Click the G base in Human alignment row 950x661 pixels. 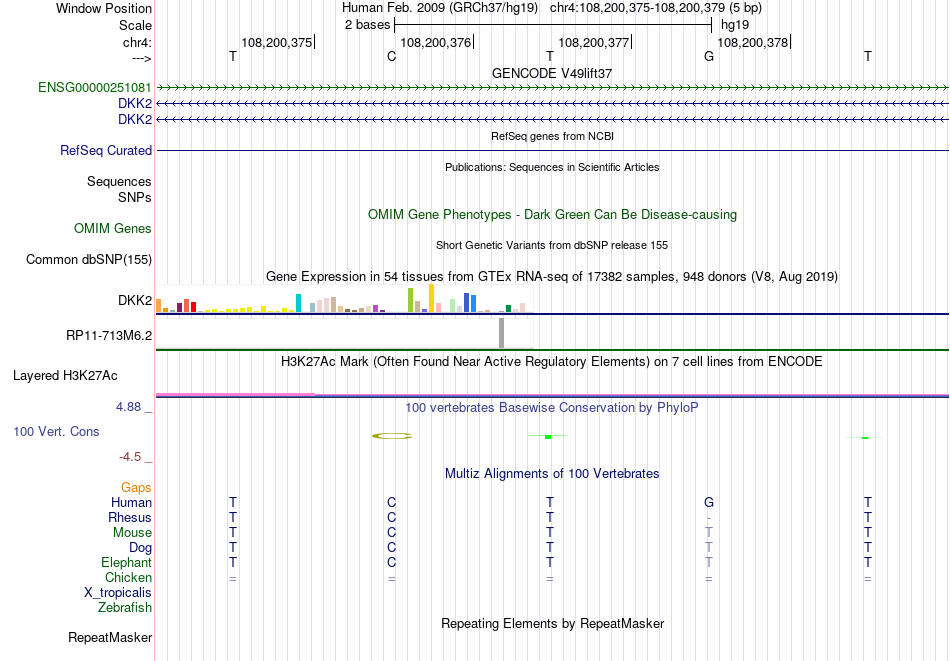[709, 502]
